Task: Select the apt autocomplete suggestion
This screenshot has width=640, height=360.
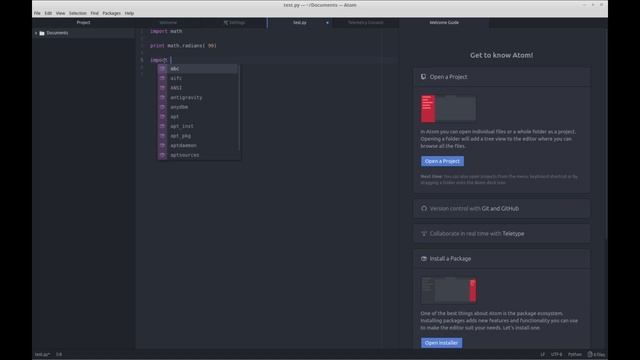Action: coord(198,117)
